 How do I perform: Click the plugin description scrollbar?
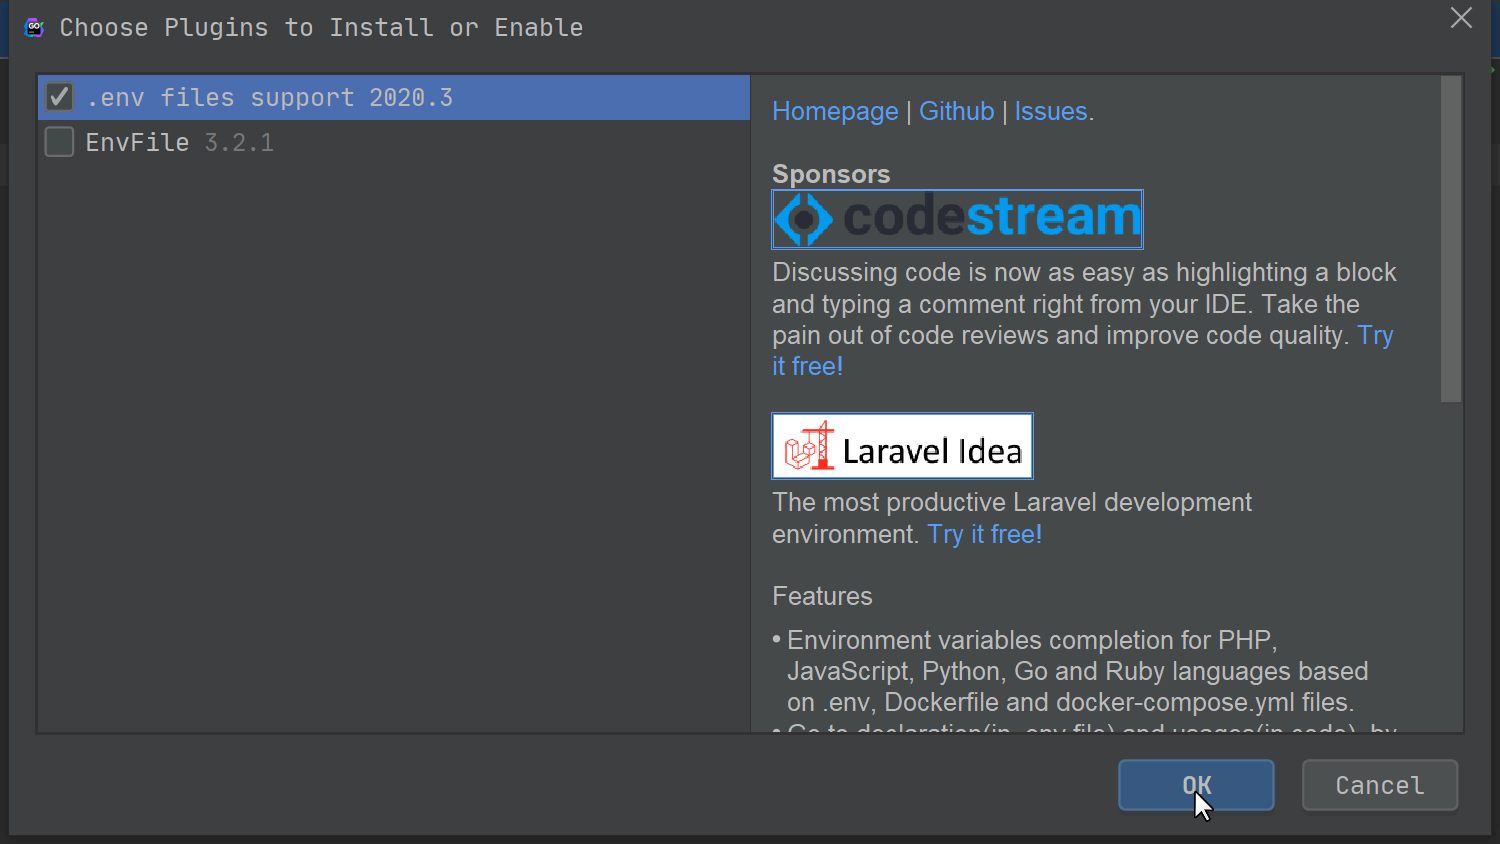click(x=1451, y=240)
